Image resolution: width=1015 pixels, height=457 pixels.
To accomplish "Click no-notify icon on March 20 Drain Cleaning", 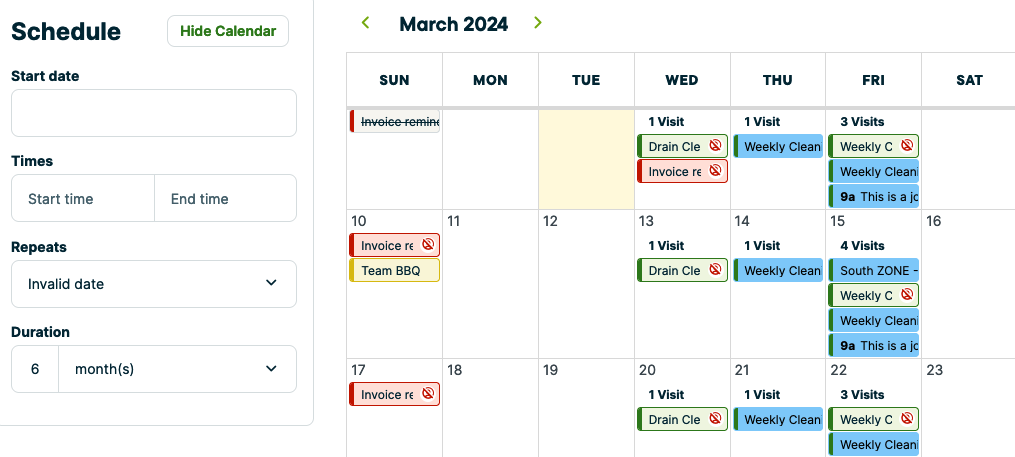I will coord(716,419).
